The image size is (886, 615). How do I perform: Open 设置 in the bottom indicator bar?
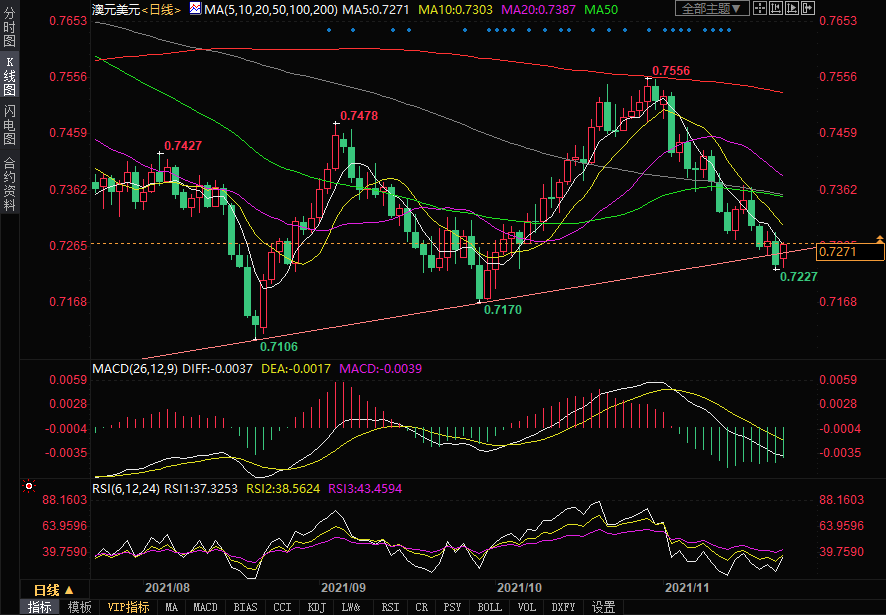[603, 607]
